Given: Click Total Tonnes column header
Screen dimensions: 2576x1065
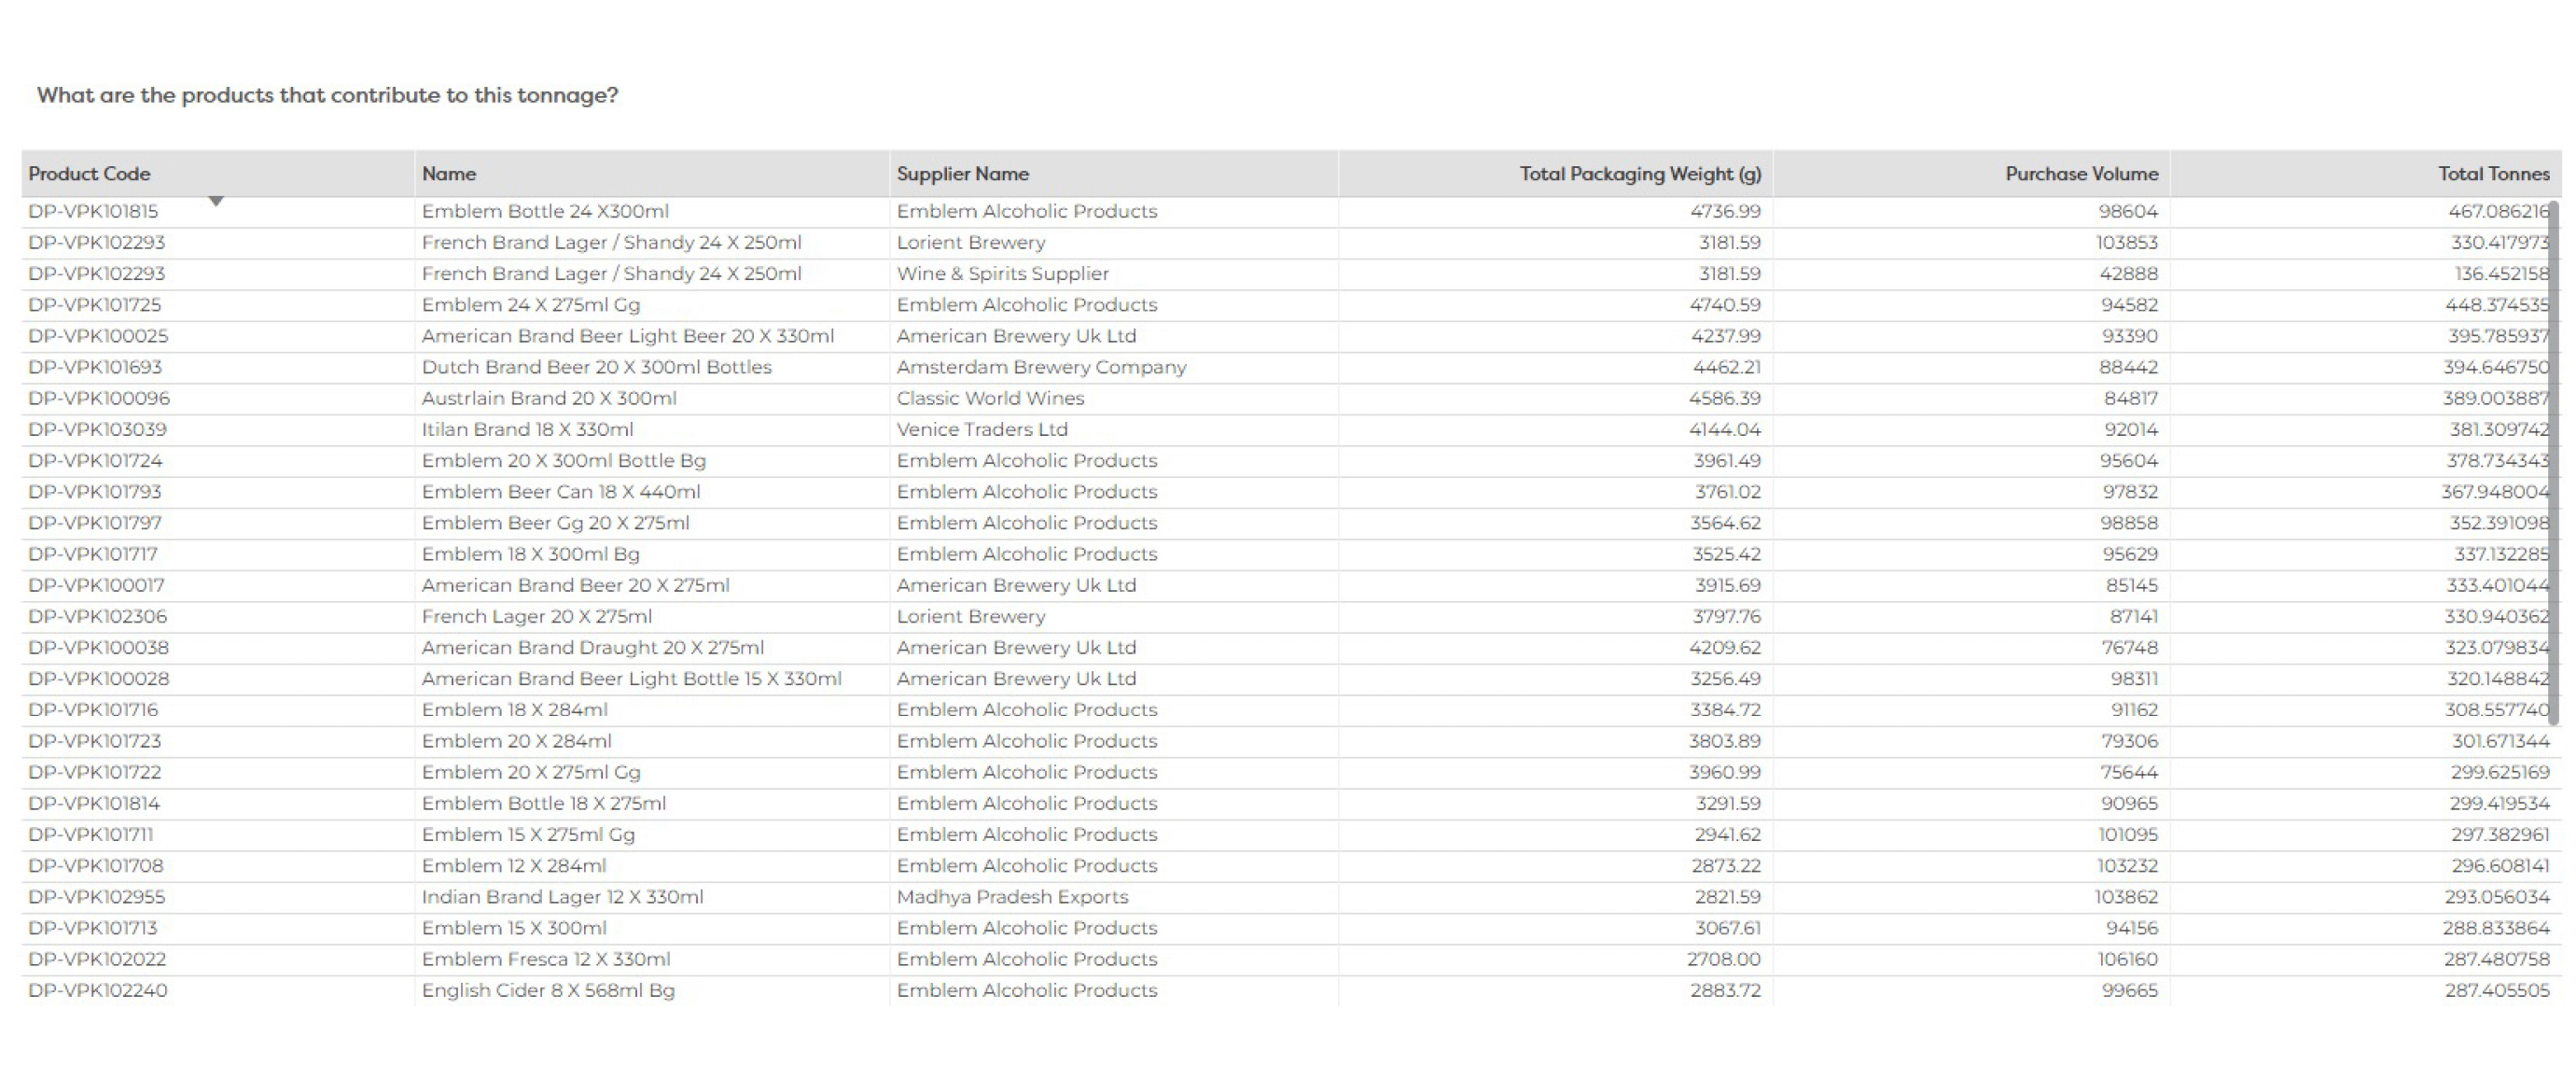Looking at the screenshot, I should tap(2493, 174).
